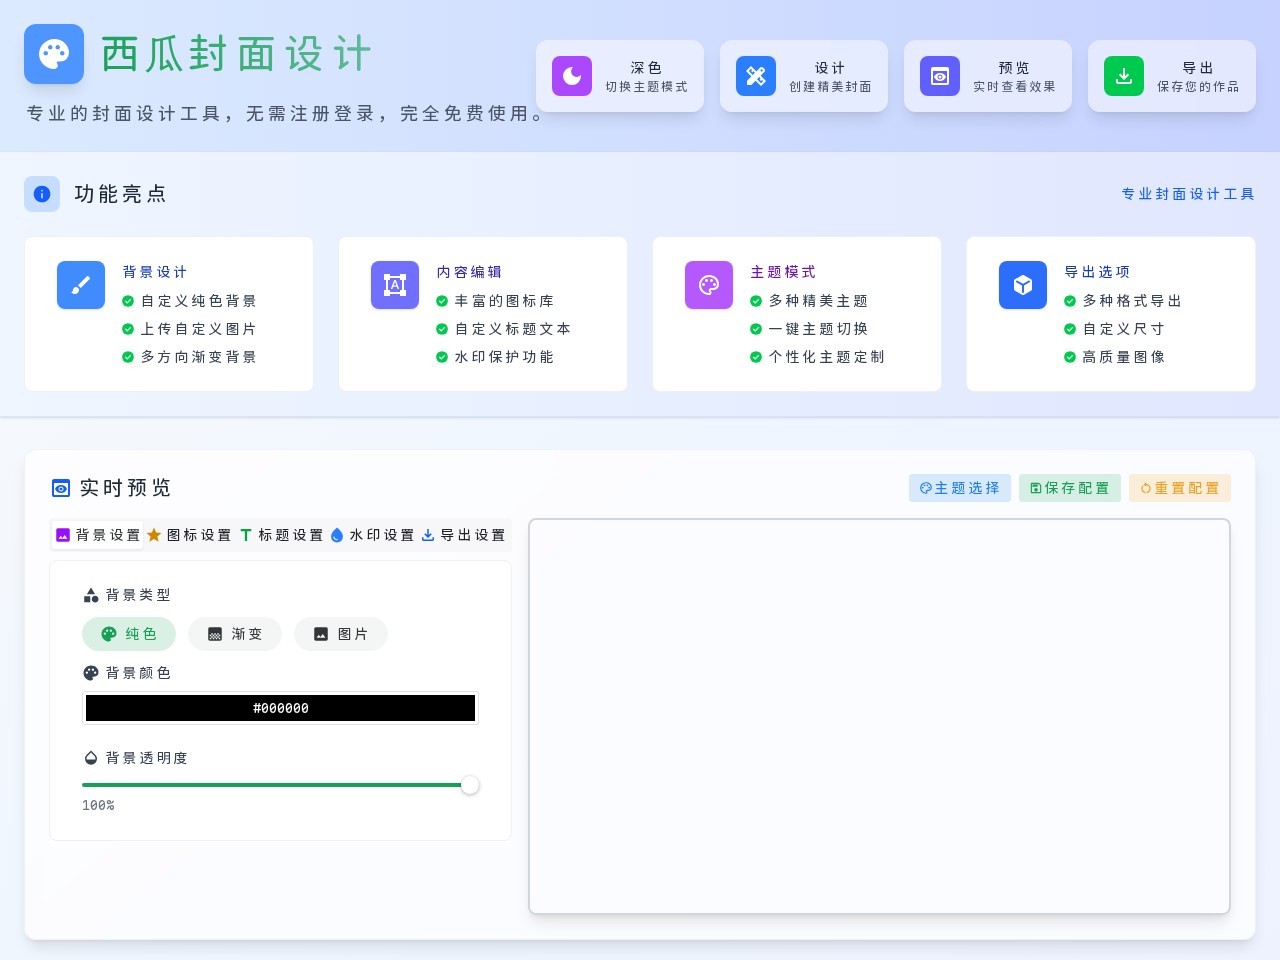
Task: Click the 多方向渐变背景 feature text
Action: 199,357
